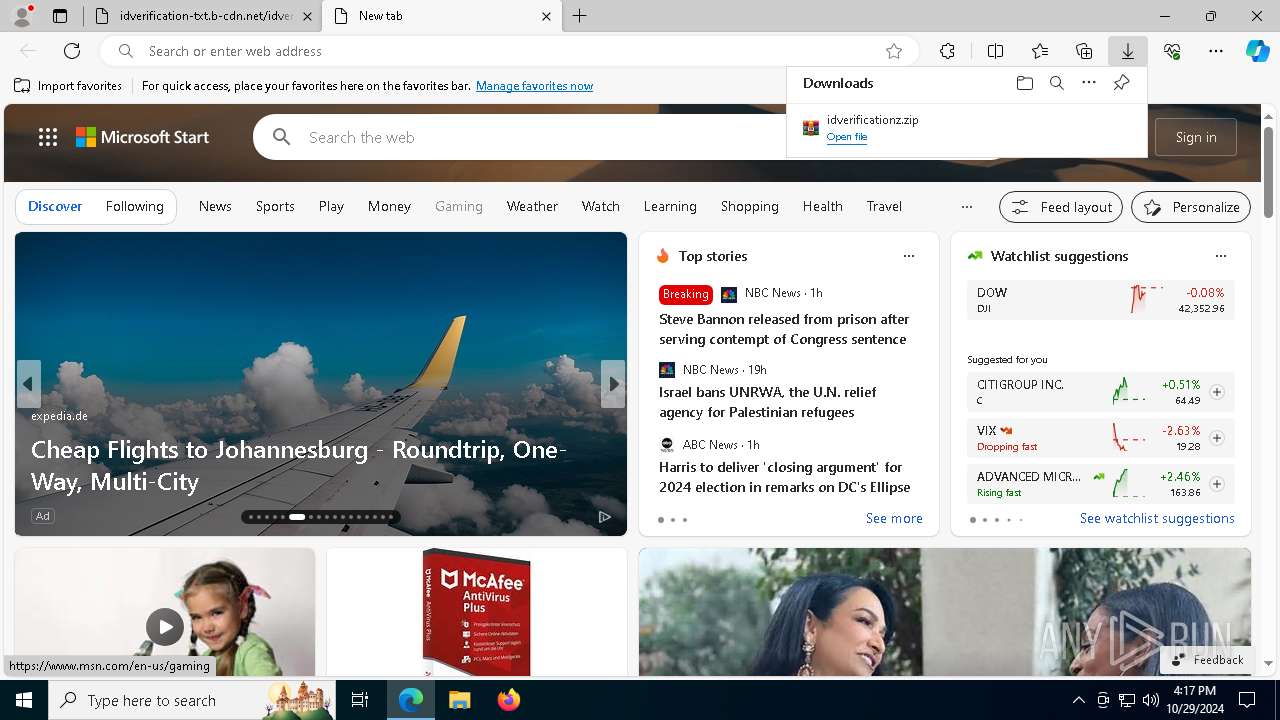This screenshot has height=720, width=1280.
Task: Open the Feed layout button
Action: coord(1061,207)
